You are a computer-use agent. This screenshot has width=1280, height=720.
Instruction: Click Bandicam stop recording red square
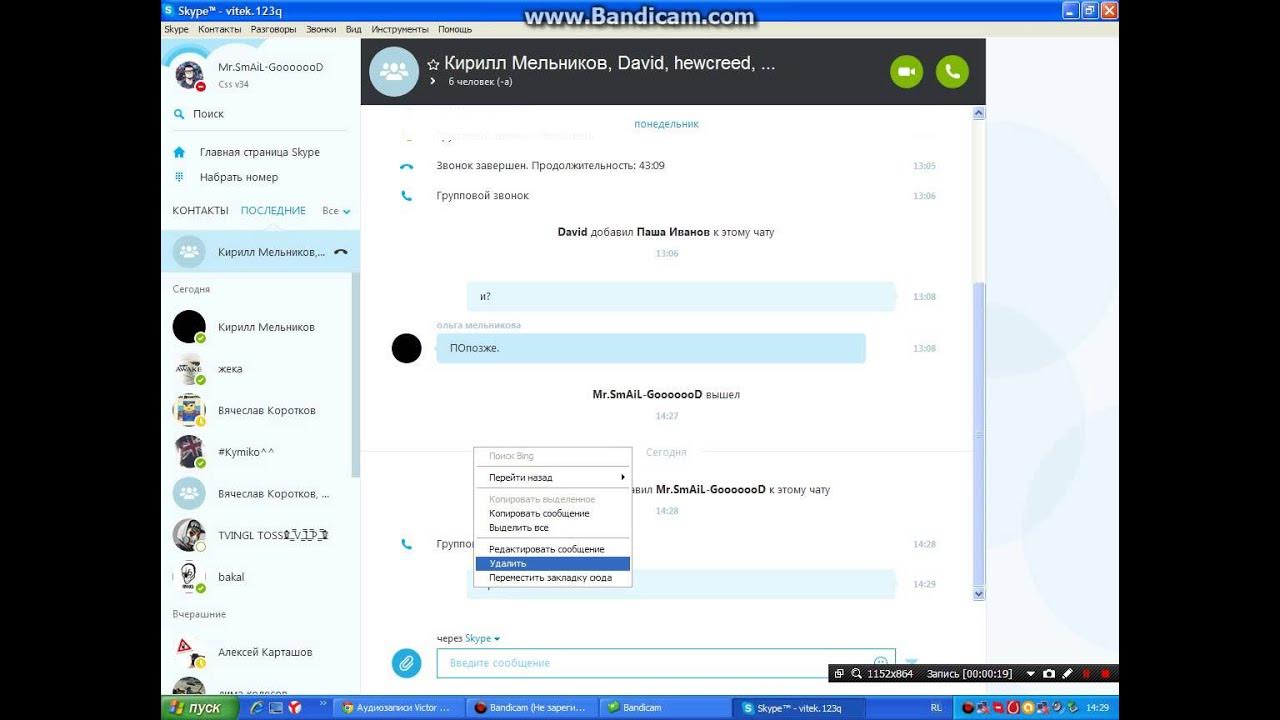1105,674
